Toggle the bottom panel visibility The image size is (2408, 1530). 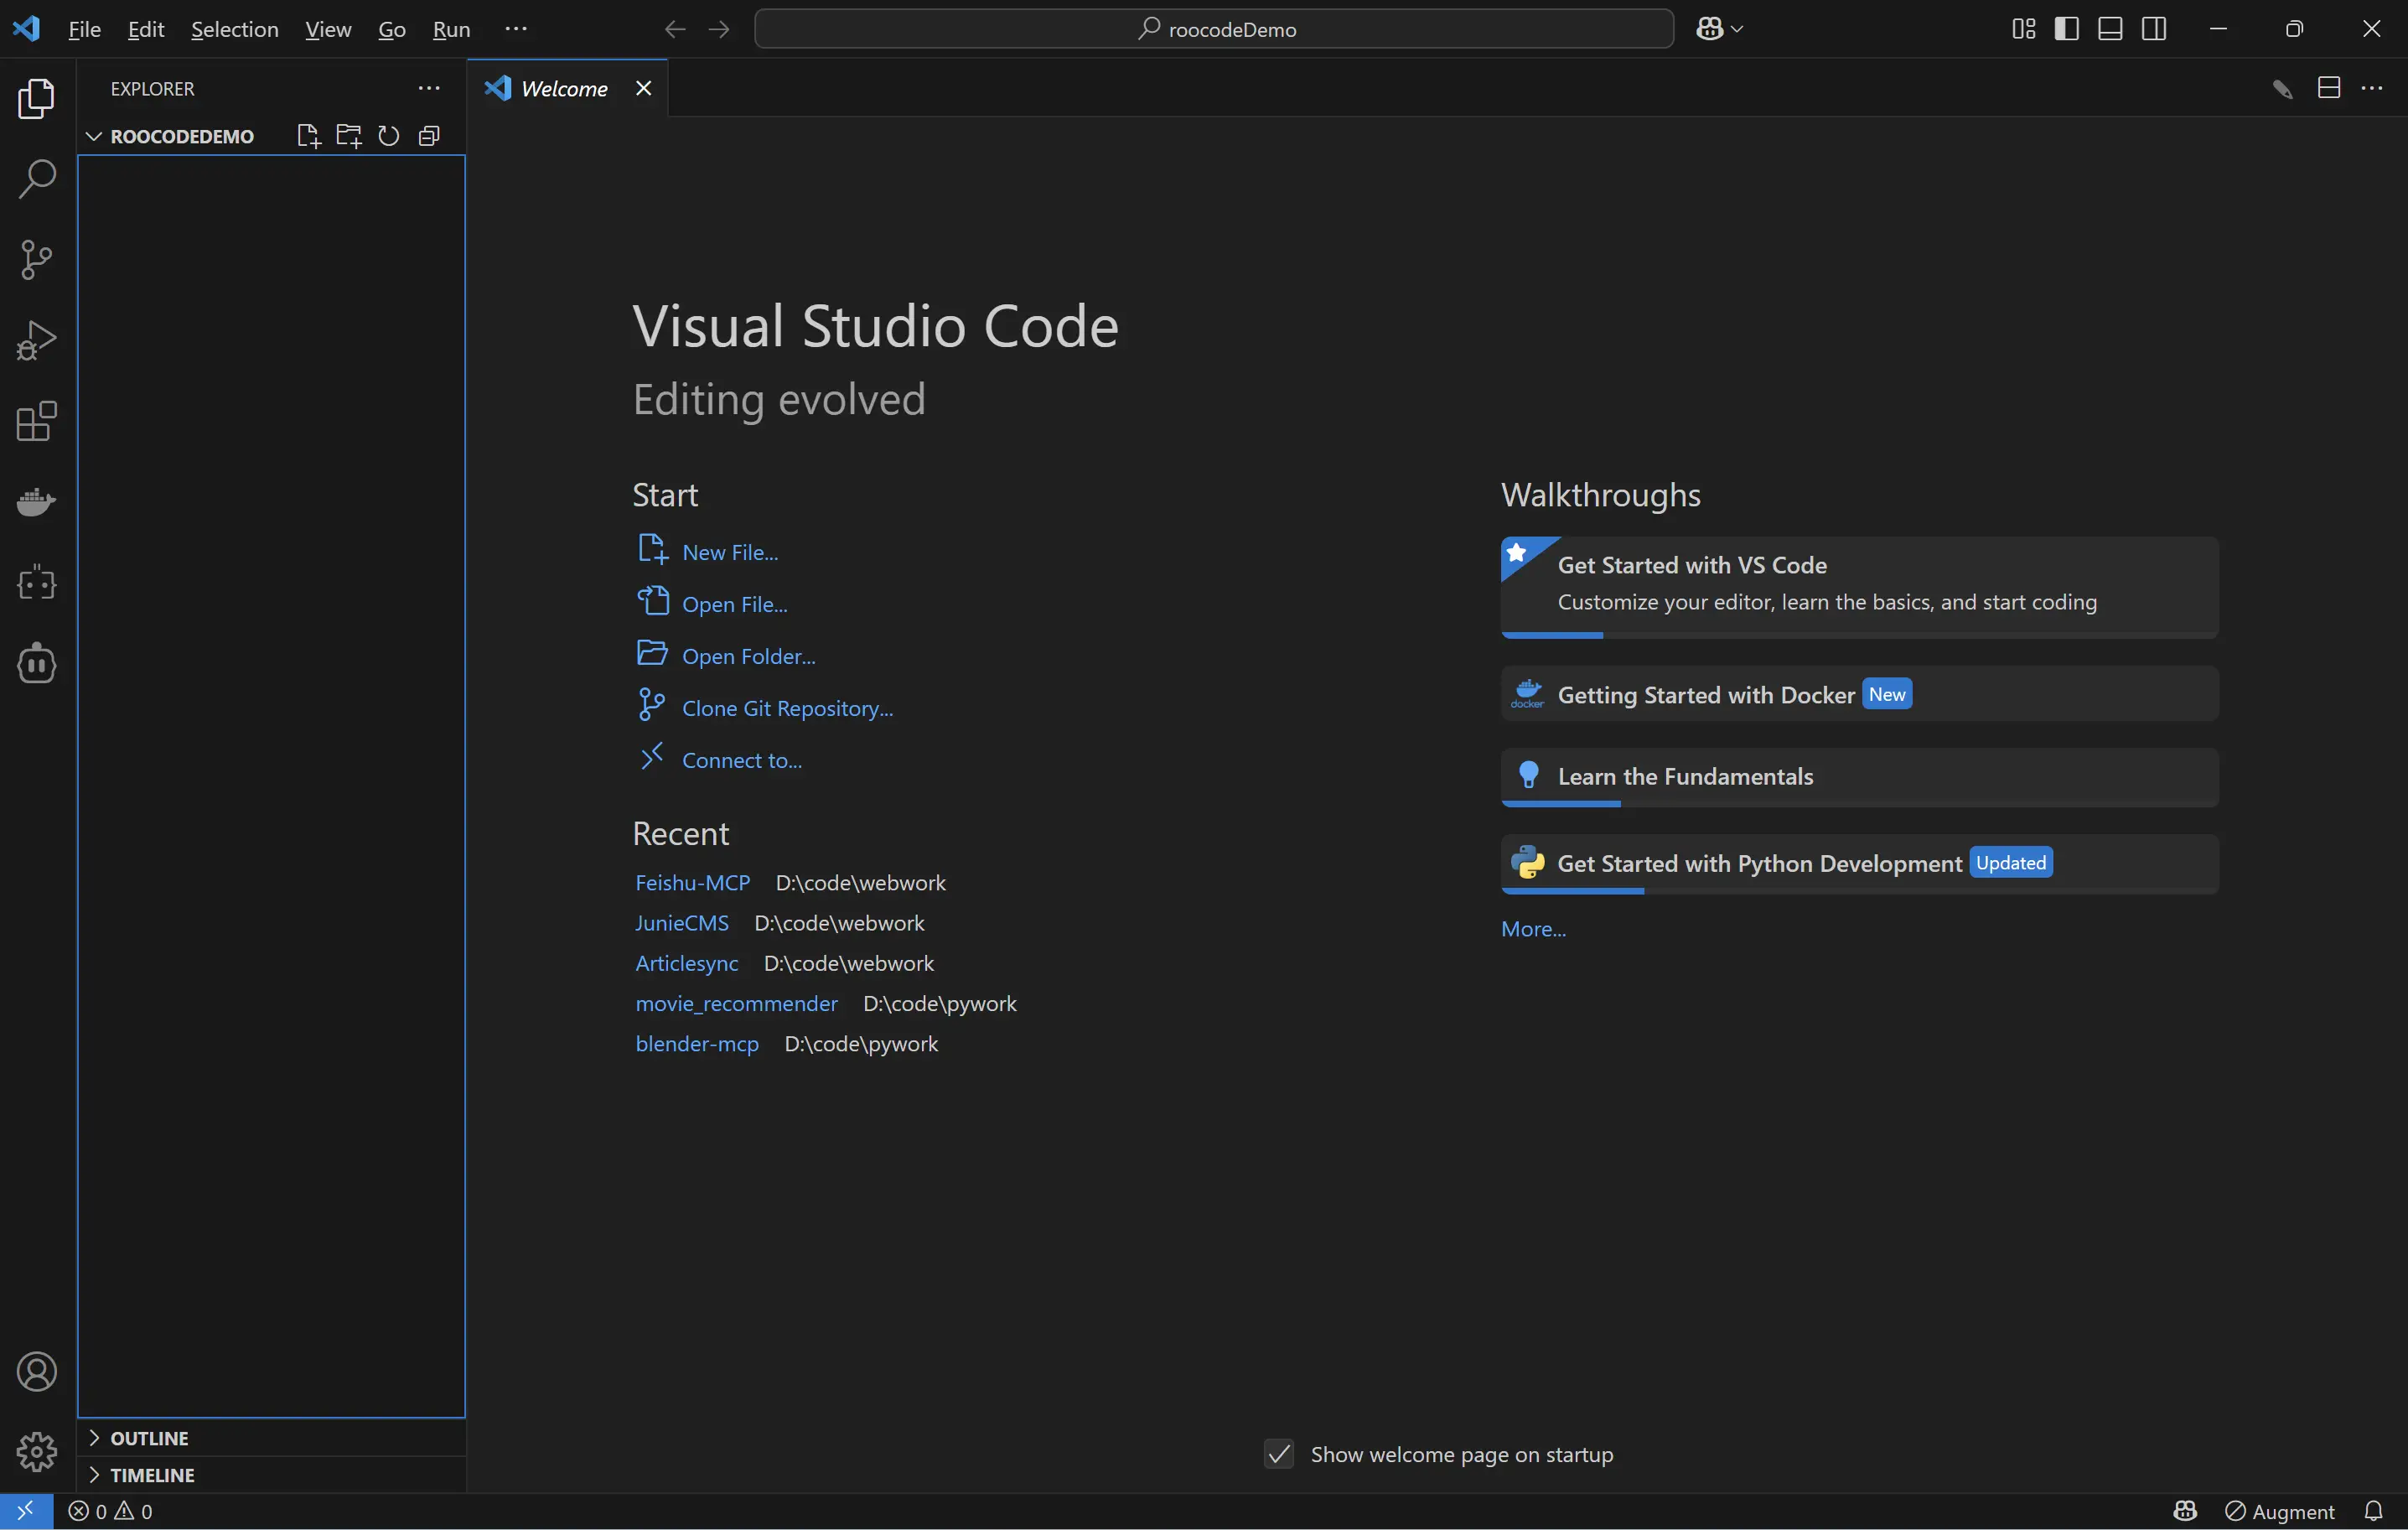[2110, 29]
